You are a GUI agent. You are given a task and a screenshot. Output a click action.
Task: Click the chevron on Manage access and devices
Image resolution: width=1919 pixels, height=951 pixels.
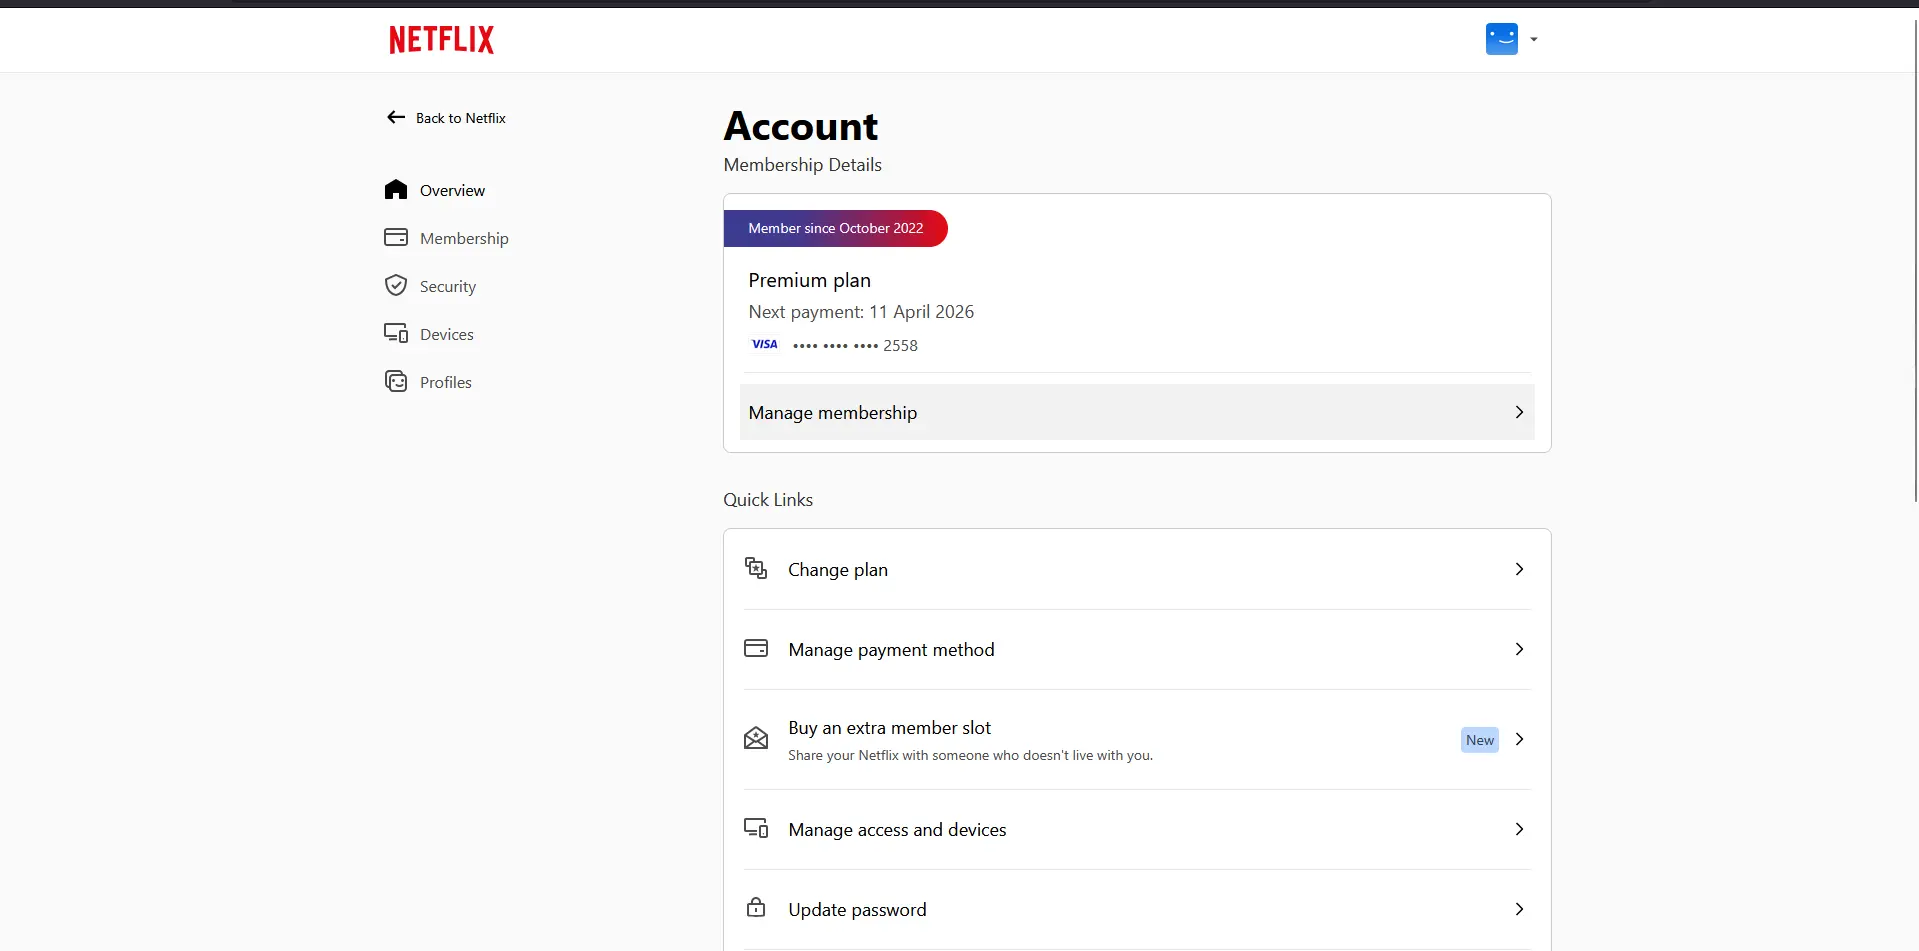[1519, 829]
